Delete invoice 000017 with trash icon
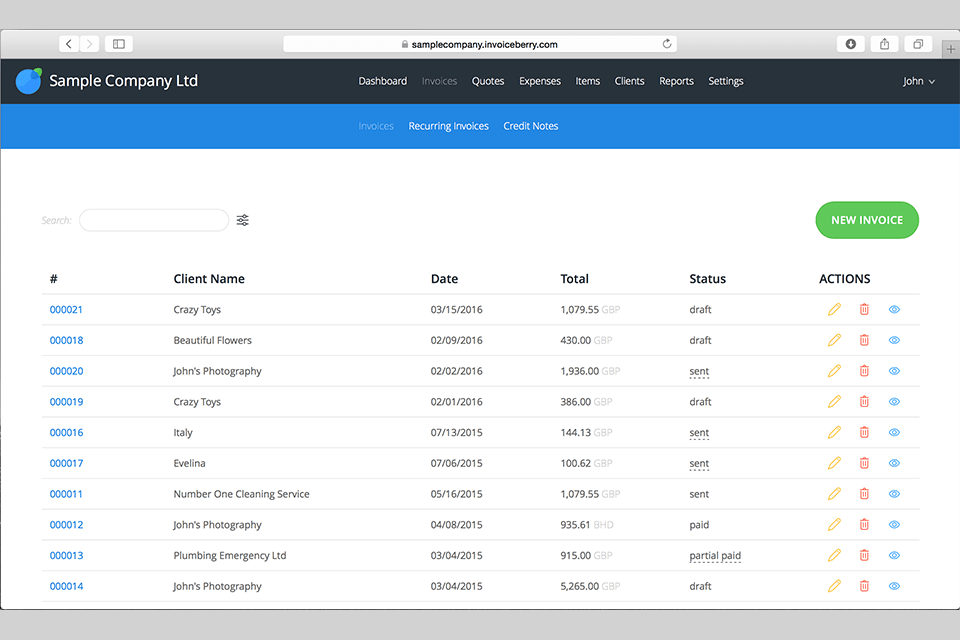Viewport: 960px width, 640px height. pyautogui.click(x=864, y=463)
